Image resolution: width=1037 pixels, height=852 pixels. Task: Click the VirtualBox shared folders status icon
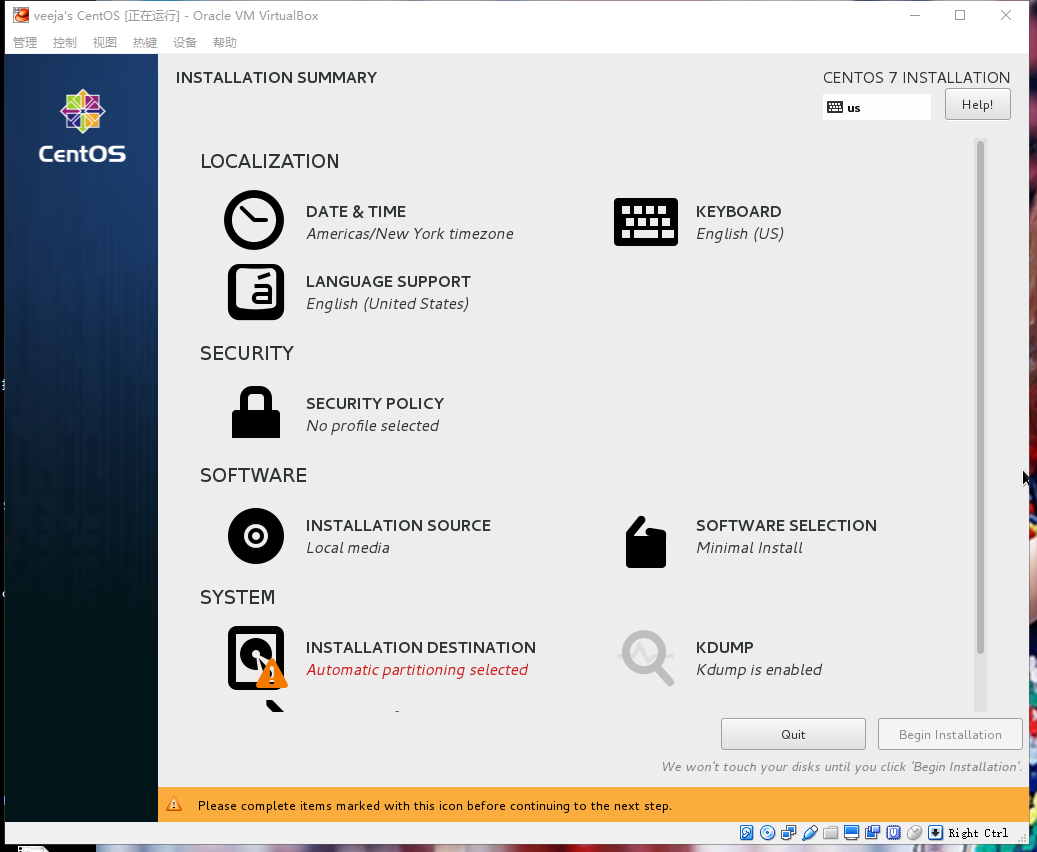(831, 832)
